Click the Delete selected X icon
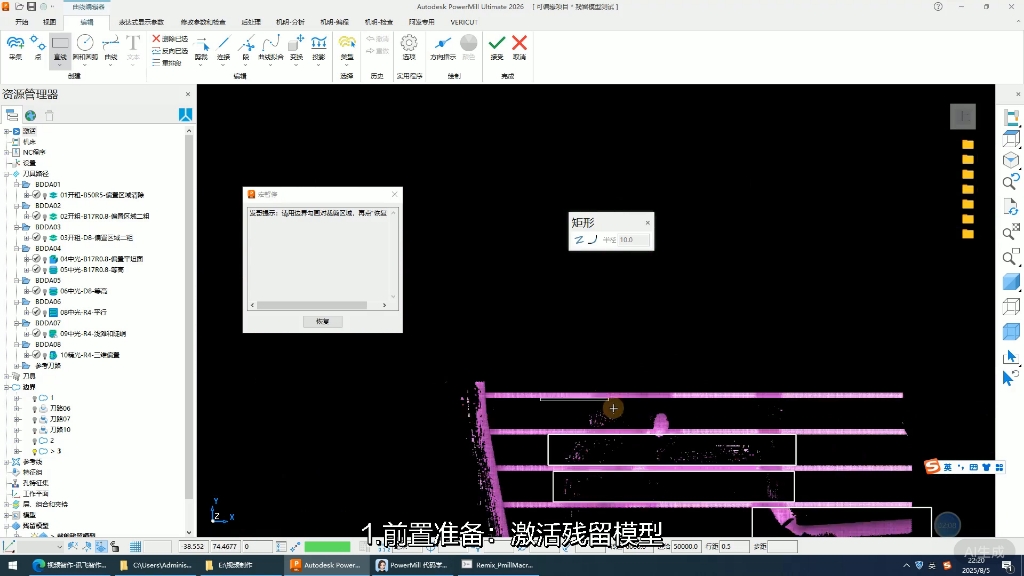The height and width of the screenshot is (576, 1024). point(156,39)
